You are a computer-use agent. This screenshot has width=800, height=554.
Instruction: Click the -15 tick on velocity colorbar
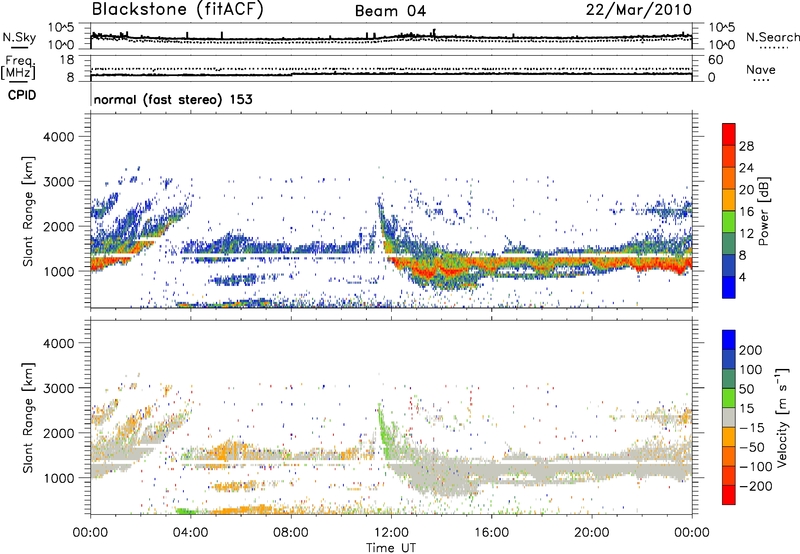[x=752, y=427]
